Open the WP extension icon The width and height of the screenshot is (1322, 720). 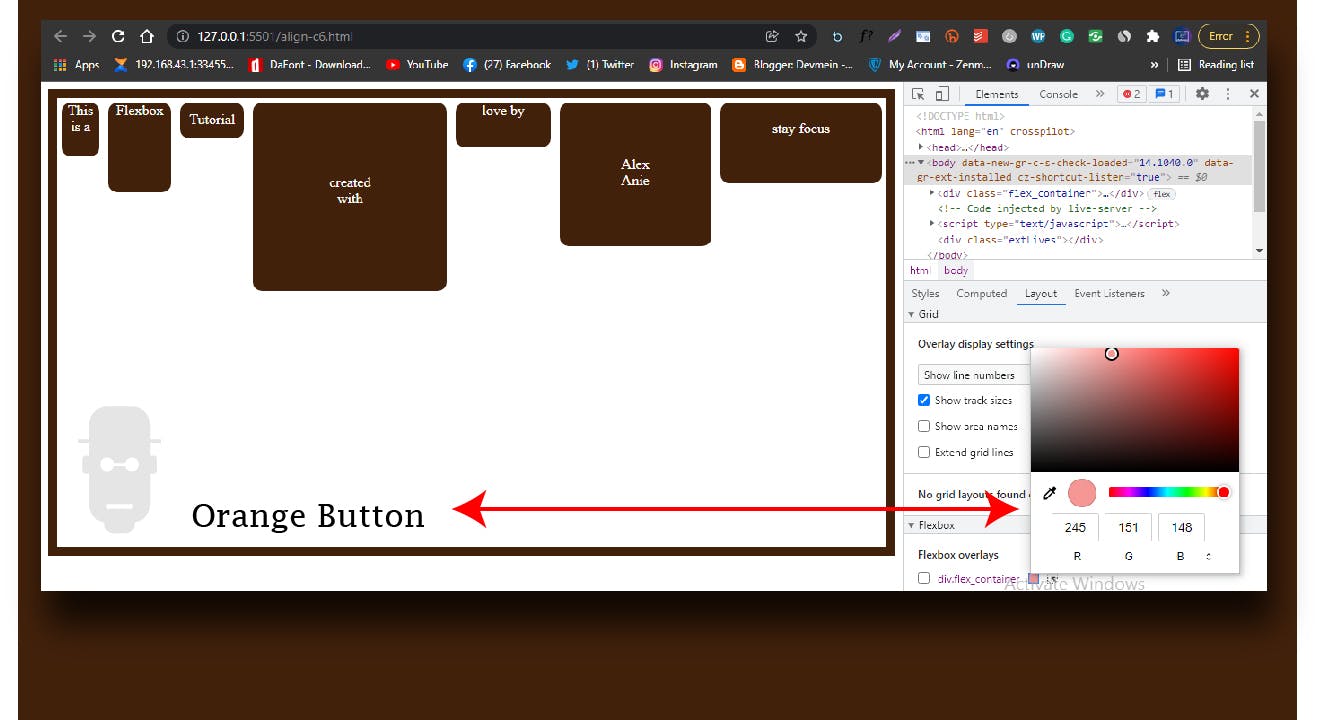coord(1038,36)
